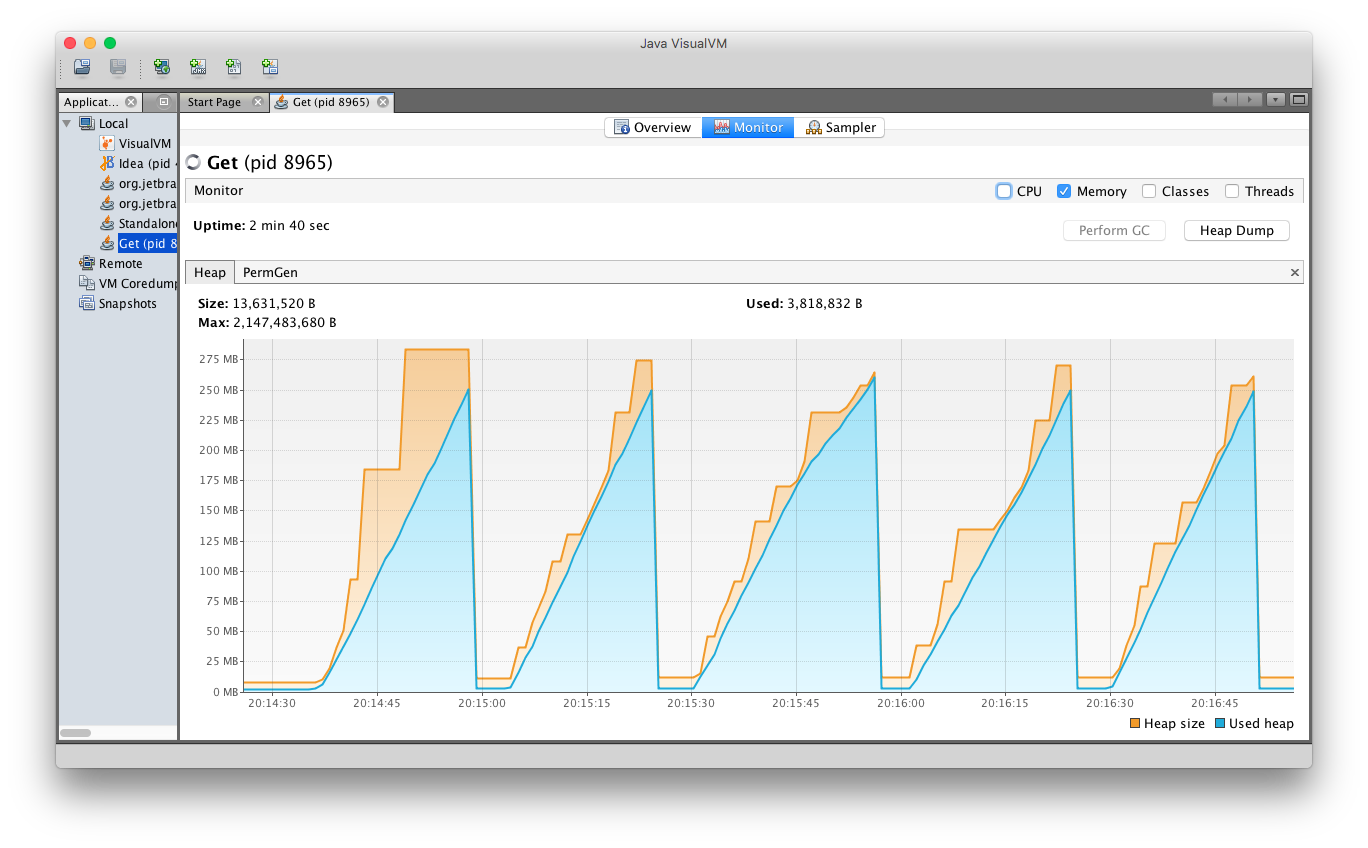Viewport: 1368px width, 848px height.
Task: Click the Load Snapshot toolbar icon
Action: (x=82, y=67)
